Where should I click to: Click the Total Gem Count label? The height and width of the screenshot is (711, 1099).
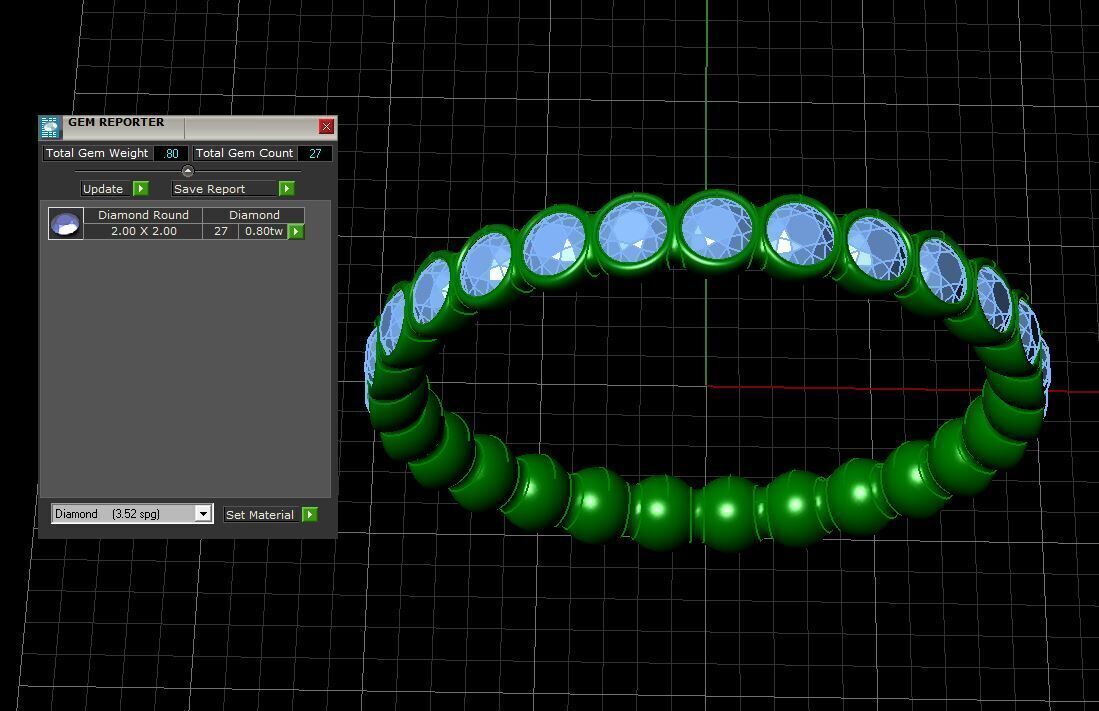pyautogui.click(x=244, y=154)
